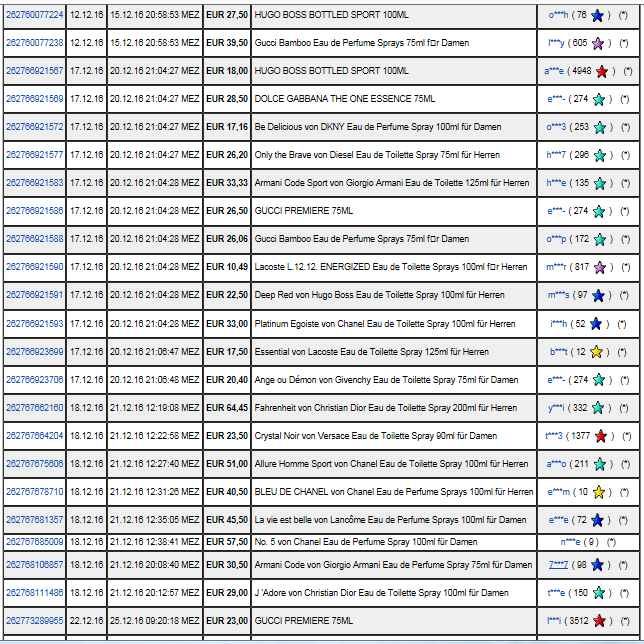Click the (*) marker beside buyer b***t
The image size is (644, 644).
(x=622, y=352)
